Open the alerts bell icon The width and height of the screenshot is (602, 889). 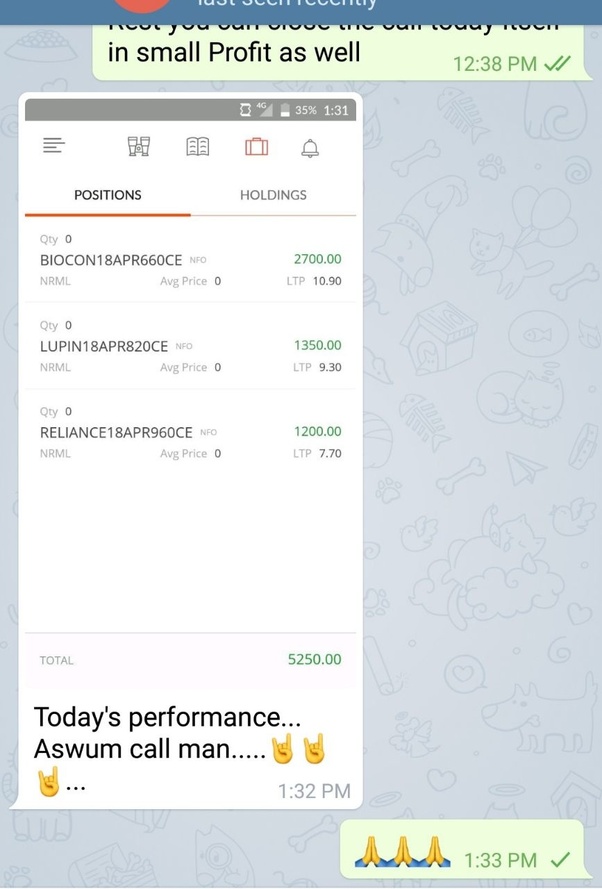[310, 146]
